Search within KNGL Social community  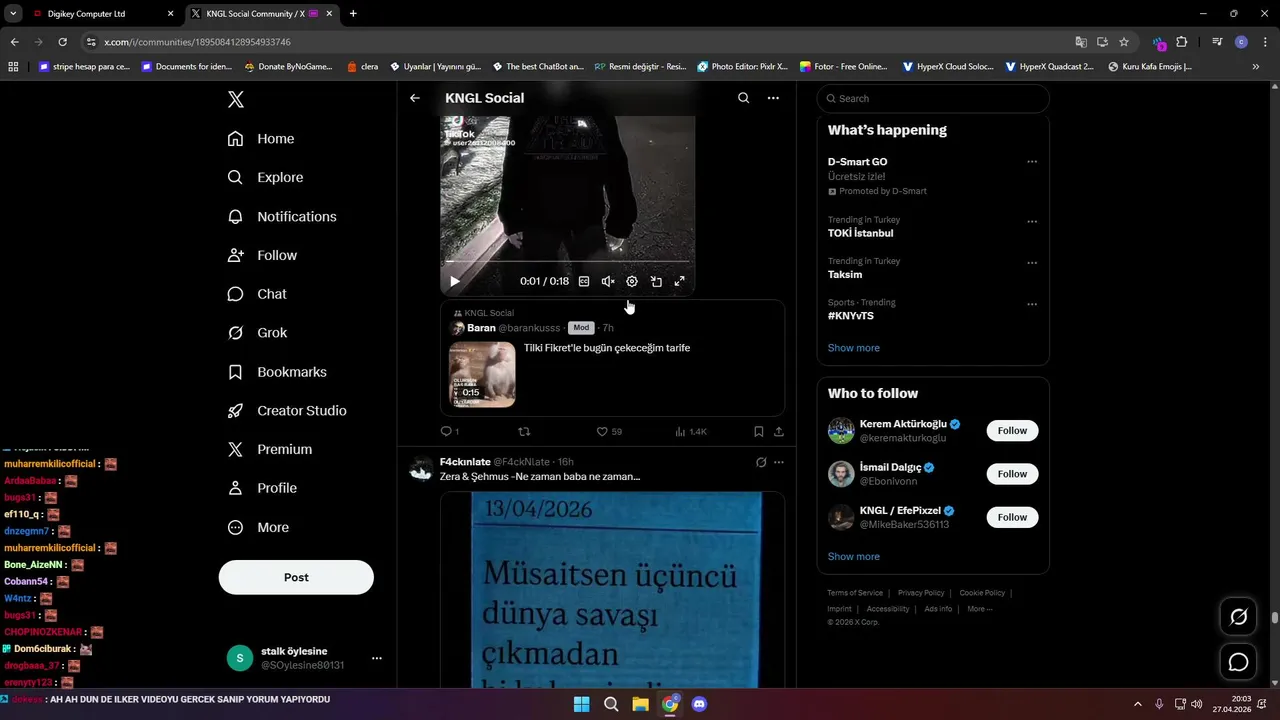point(743,98)
